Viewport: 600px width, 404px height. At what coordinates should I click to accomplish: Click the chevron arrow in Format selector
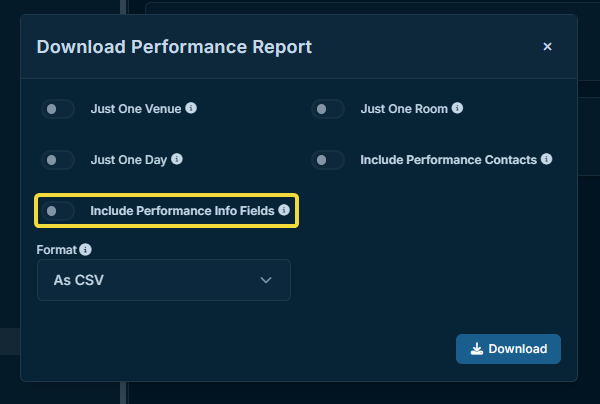pos(266,280)
